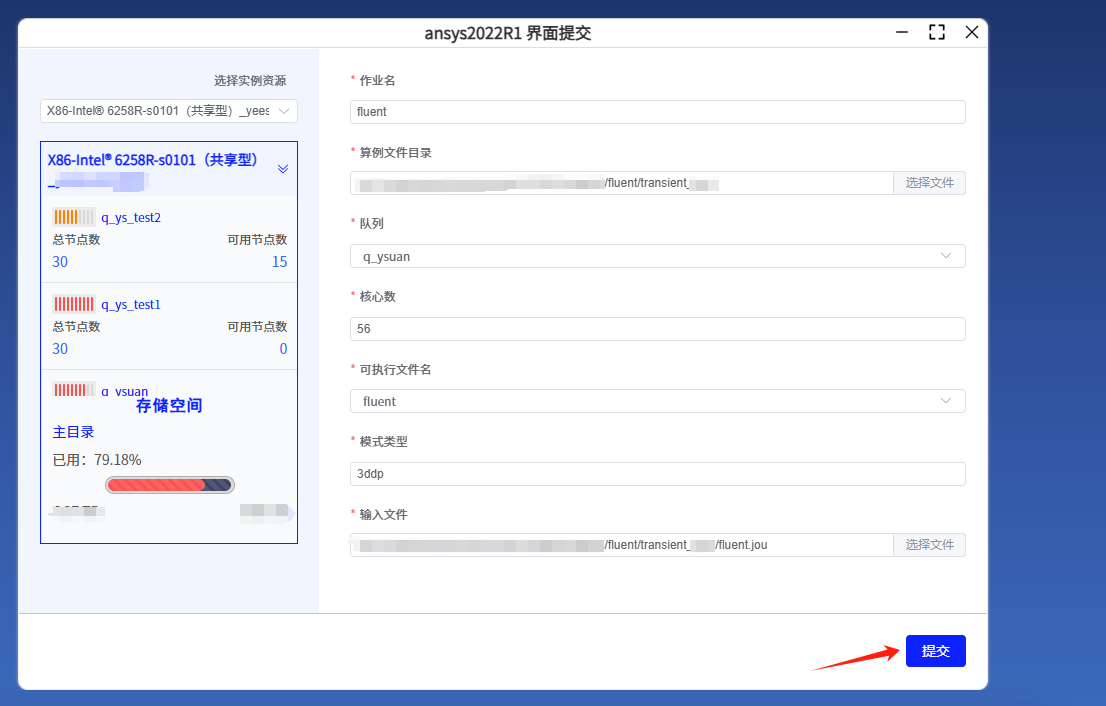1106x706 pixels.
Task: Open the 主目录 home directory link
Action: click(74, 432)
